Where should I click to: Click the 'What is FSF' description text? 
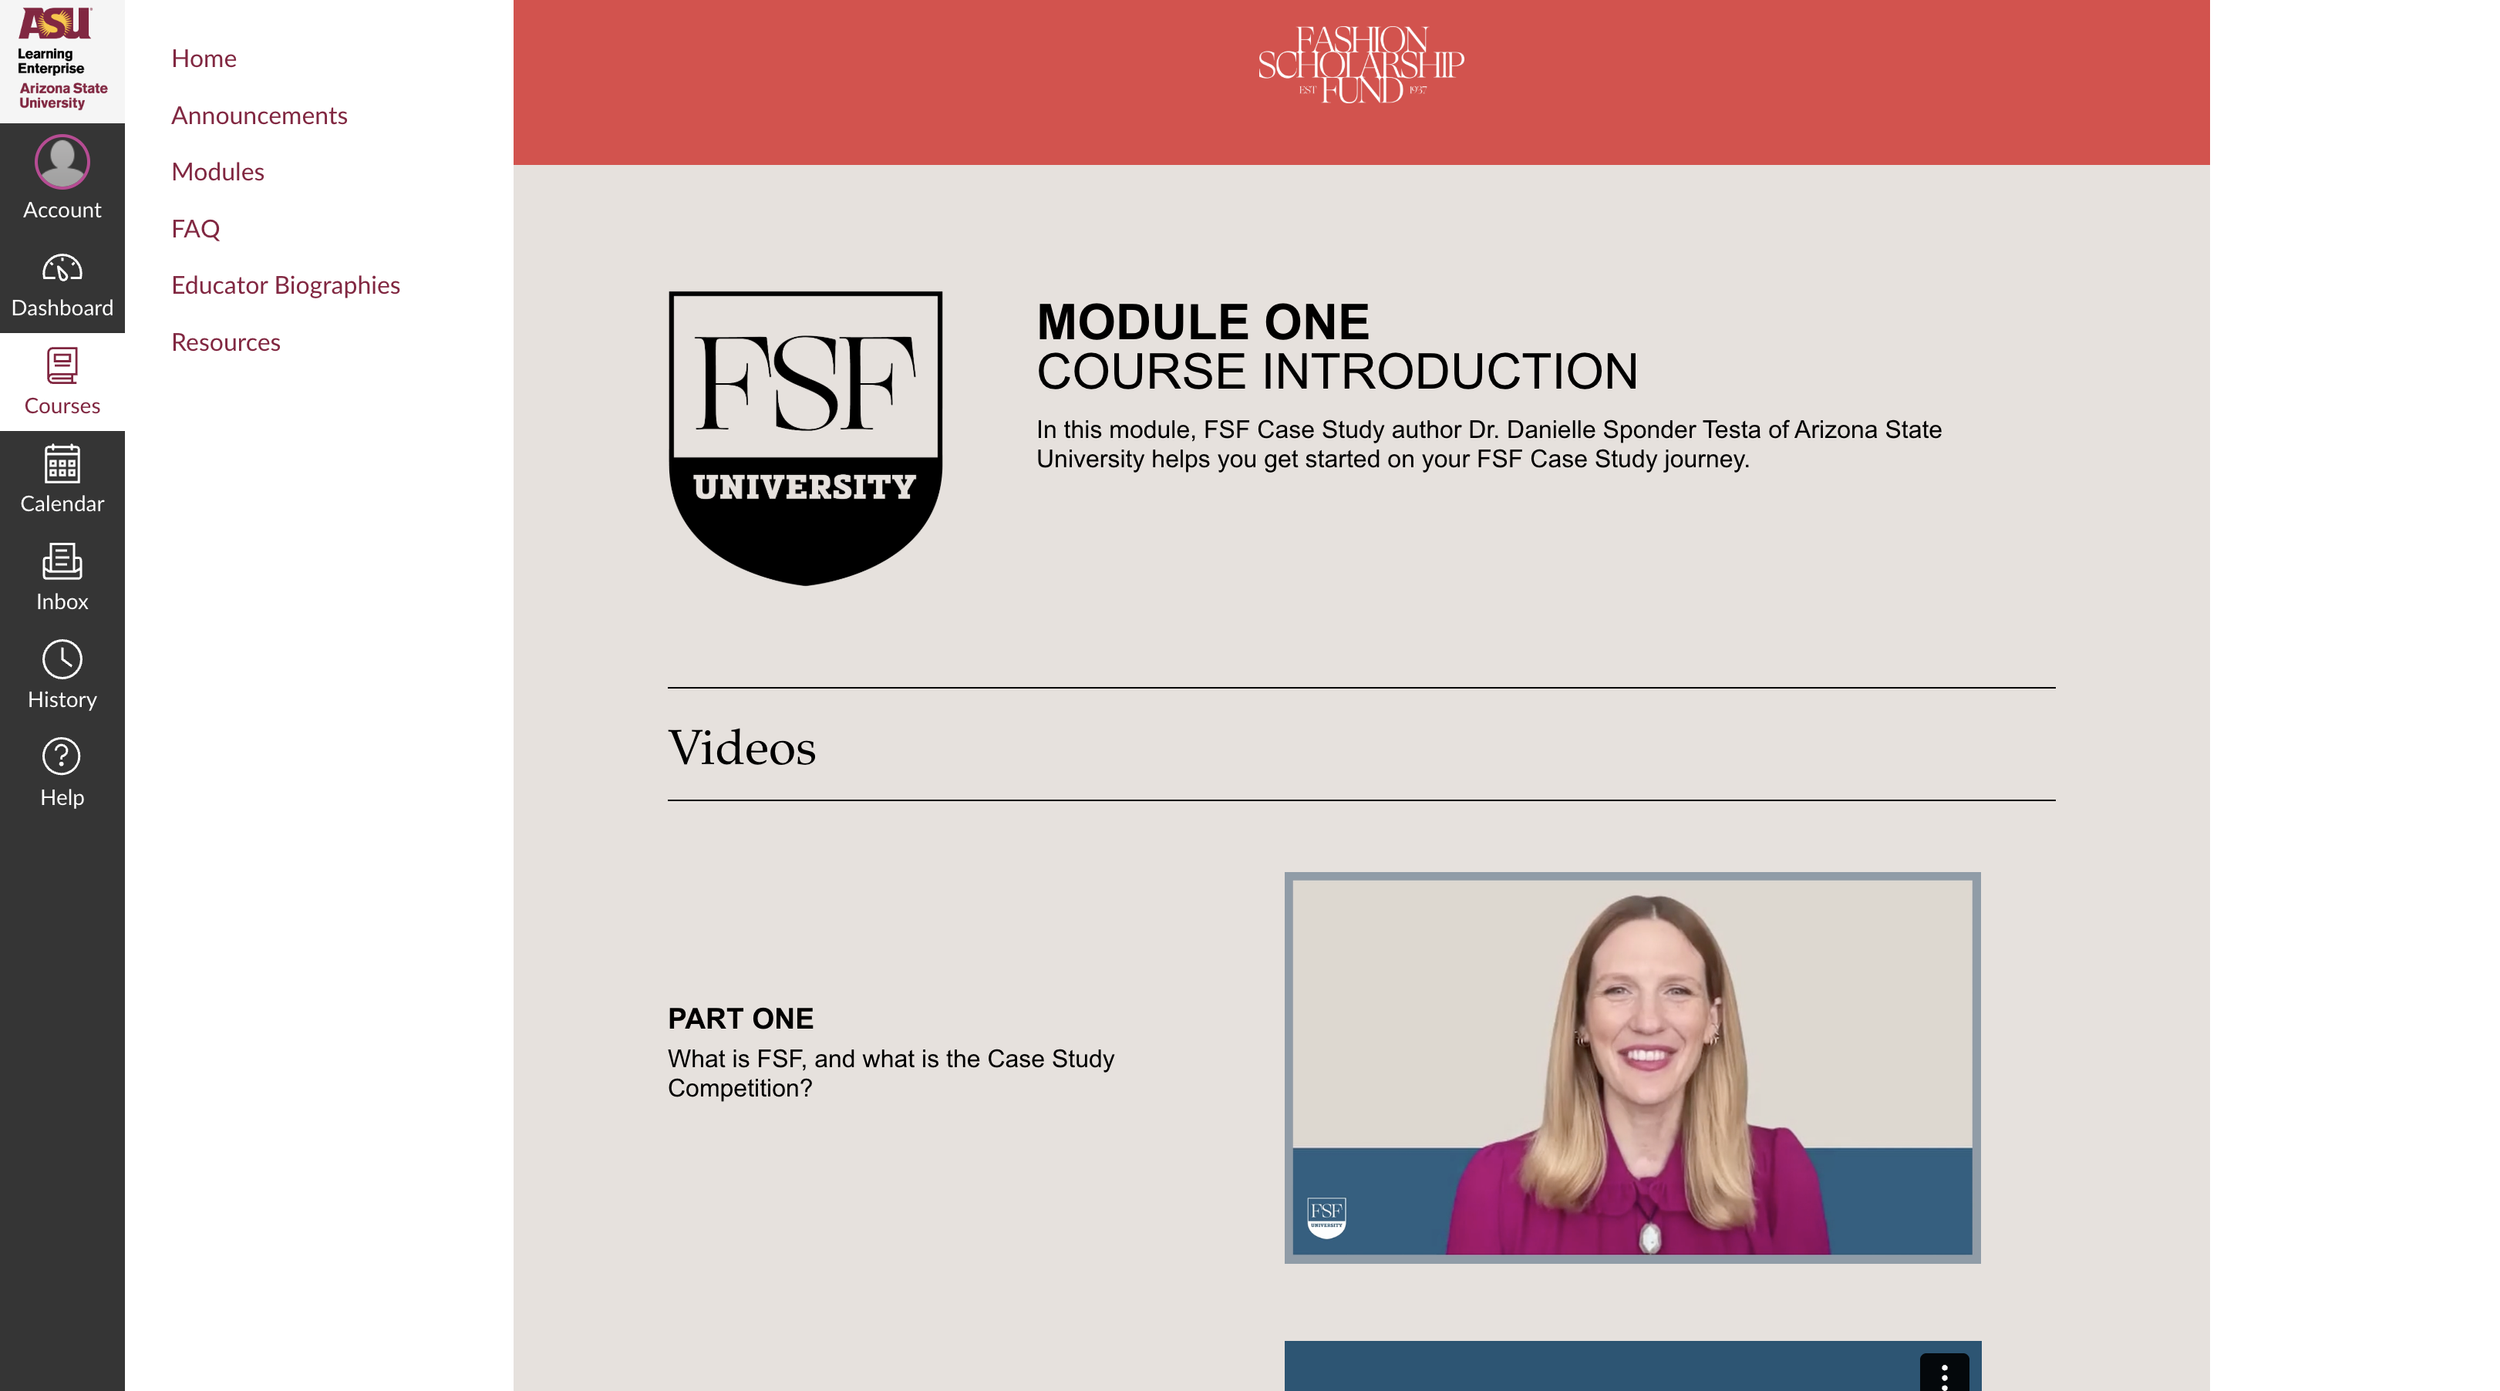[891, 1073]
